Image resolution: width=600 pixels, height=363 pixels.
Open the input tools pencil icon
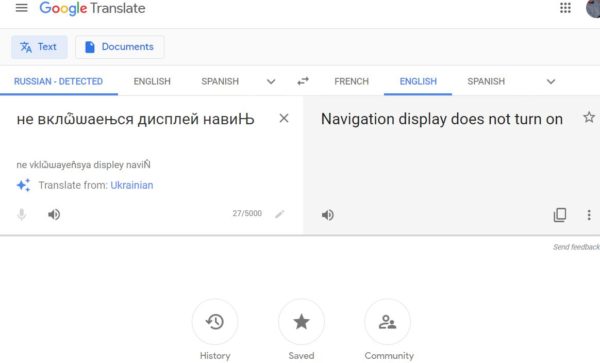280,214
